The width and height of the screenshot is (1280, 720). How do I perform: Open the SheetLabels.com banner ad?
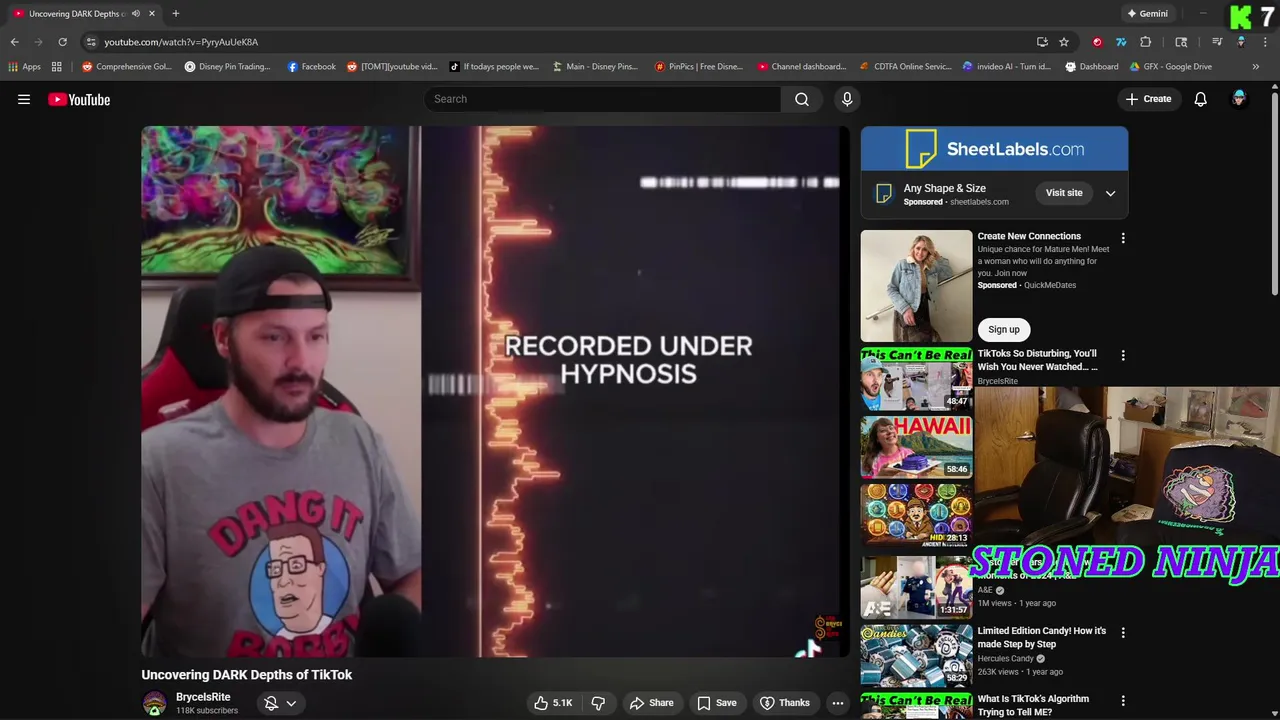pos(994,149)
